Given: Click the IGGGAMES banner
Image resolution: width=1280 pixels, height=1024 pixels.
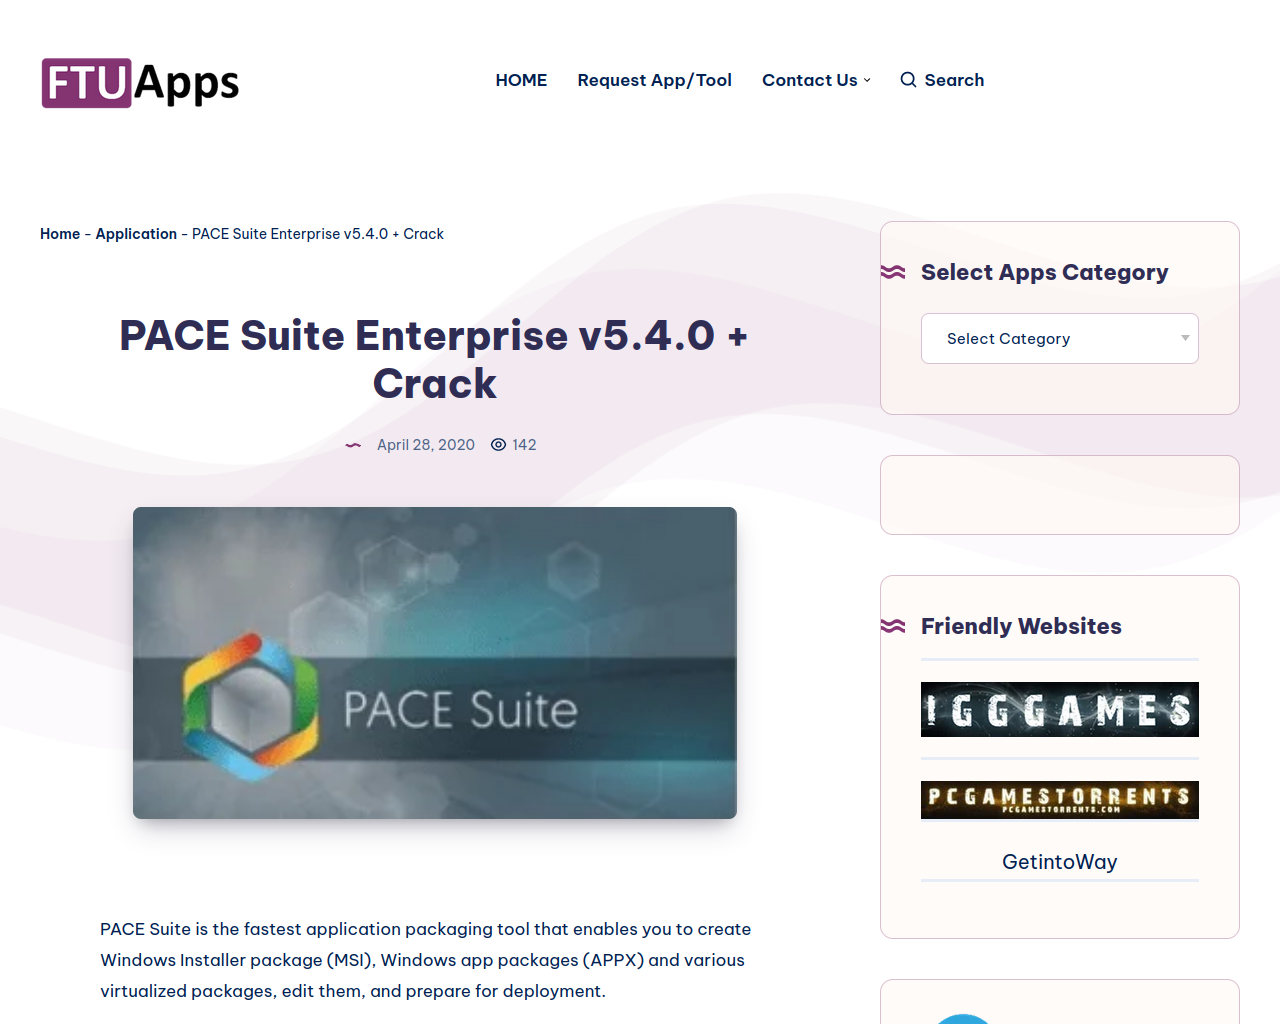Looking at the screenshot, I should [x=1059, y=710].
